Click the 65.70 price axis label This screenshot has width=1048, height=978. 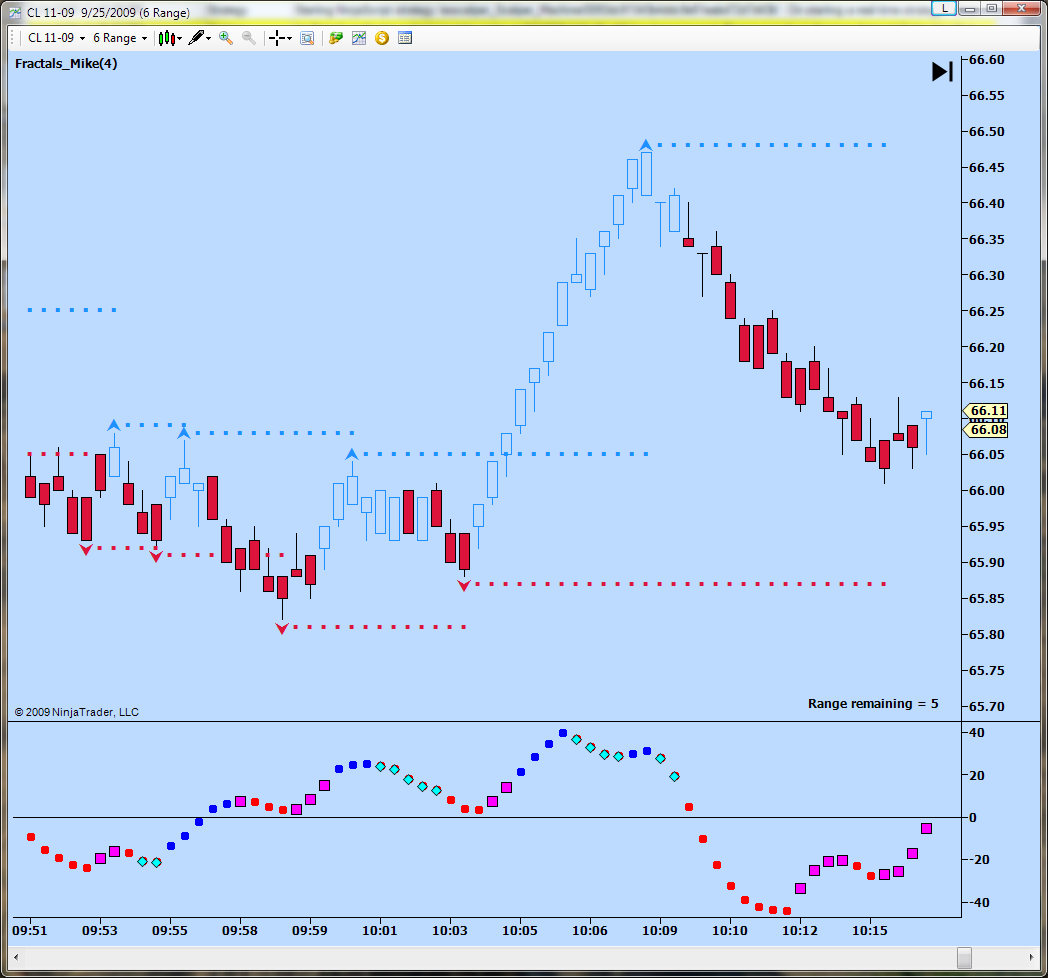pos(987,707)
